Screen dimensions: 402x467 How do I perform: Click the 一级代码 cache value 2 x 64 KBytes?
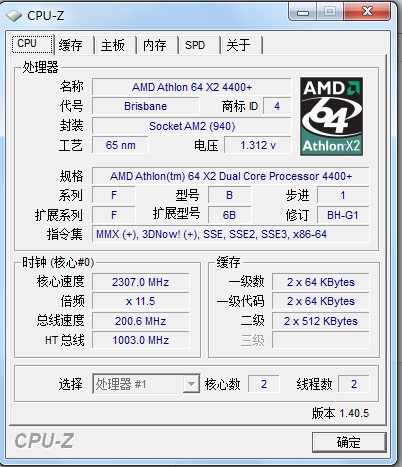click(x=321, y=301)
